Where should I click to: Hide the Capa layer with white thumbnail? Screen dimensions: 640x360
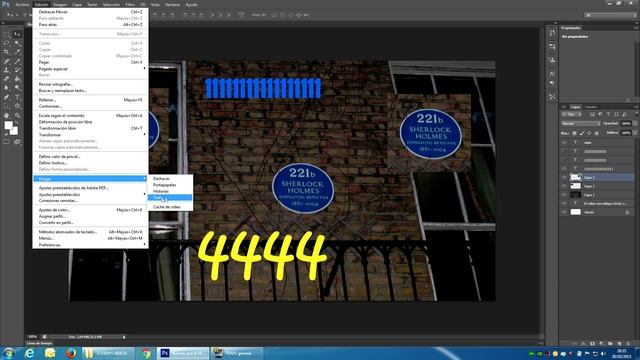point(564,186)
